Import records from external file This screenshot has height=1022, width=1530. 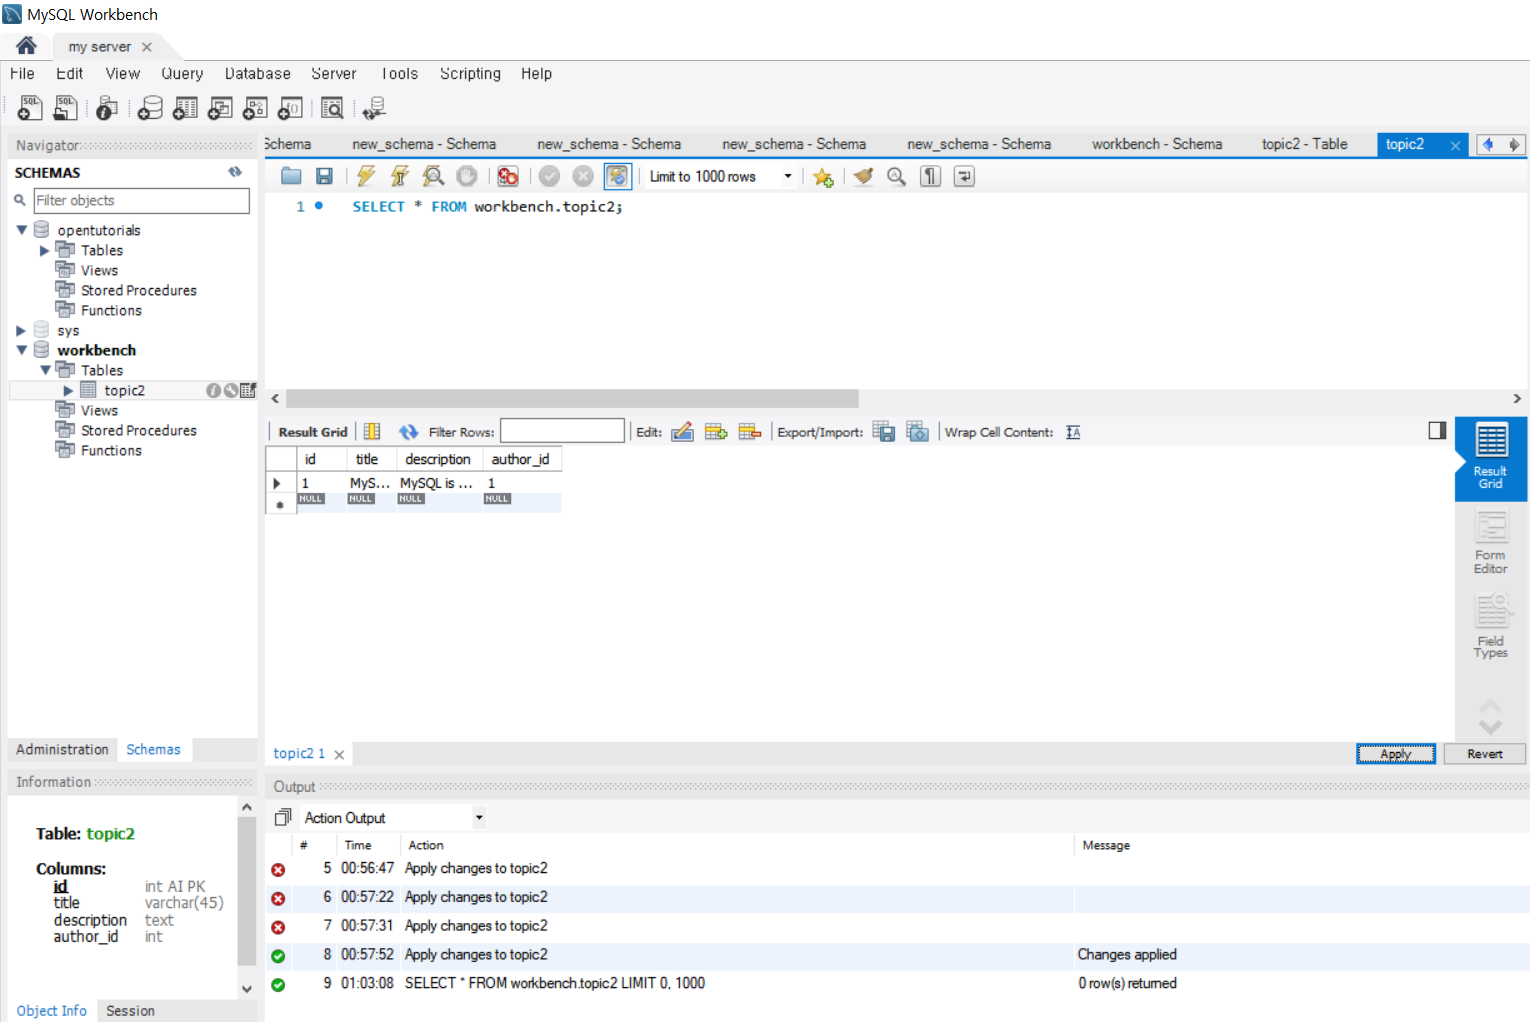tap(917, 431)
